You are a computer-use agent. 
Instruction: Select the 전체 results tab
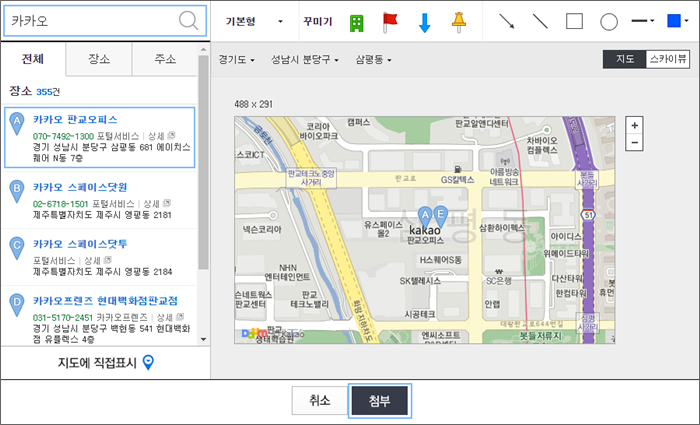coord(33,59)
